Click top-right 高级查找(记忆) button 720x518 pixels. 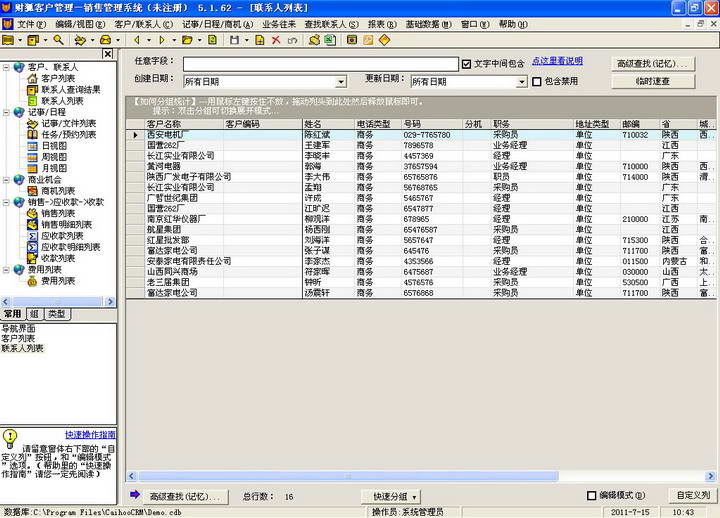tap(652, 64)
